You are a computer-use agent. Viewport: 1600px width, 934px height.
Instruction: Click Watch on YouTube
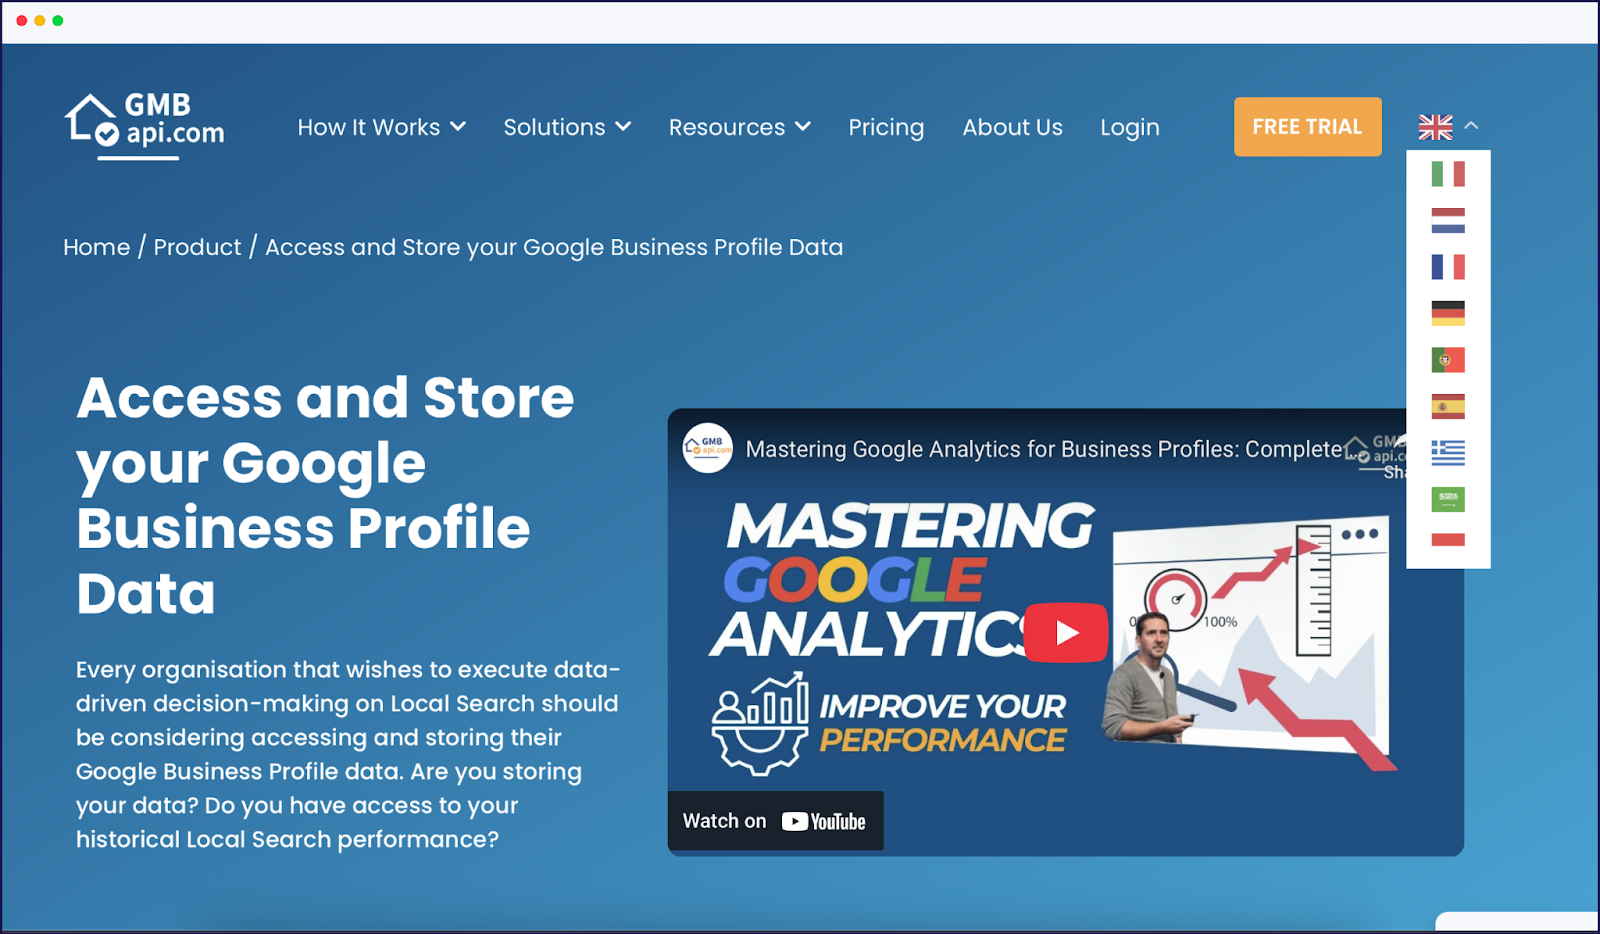(x=775, y=821)
